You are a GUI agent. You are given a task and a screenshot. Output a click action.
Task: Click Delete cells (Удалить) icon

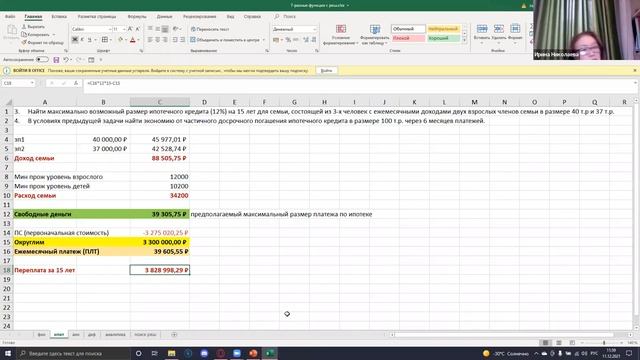498,29
